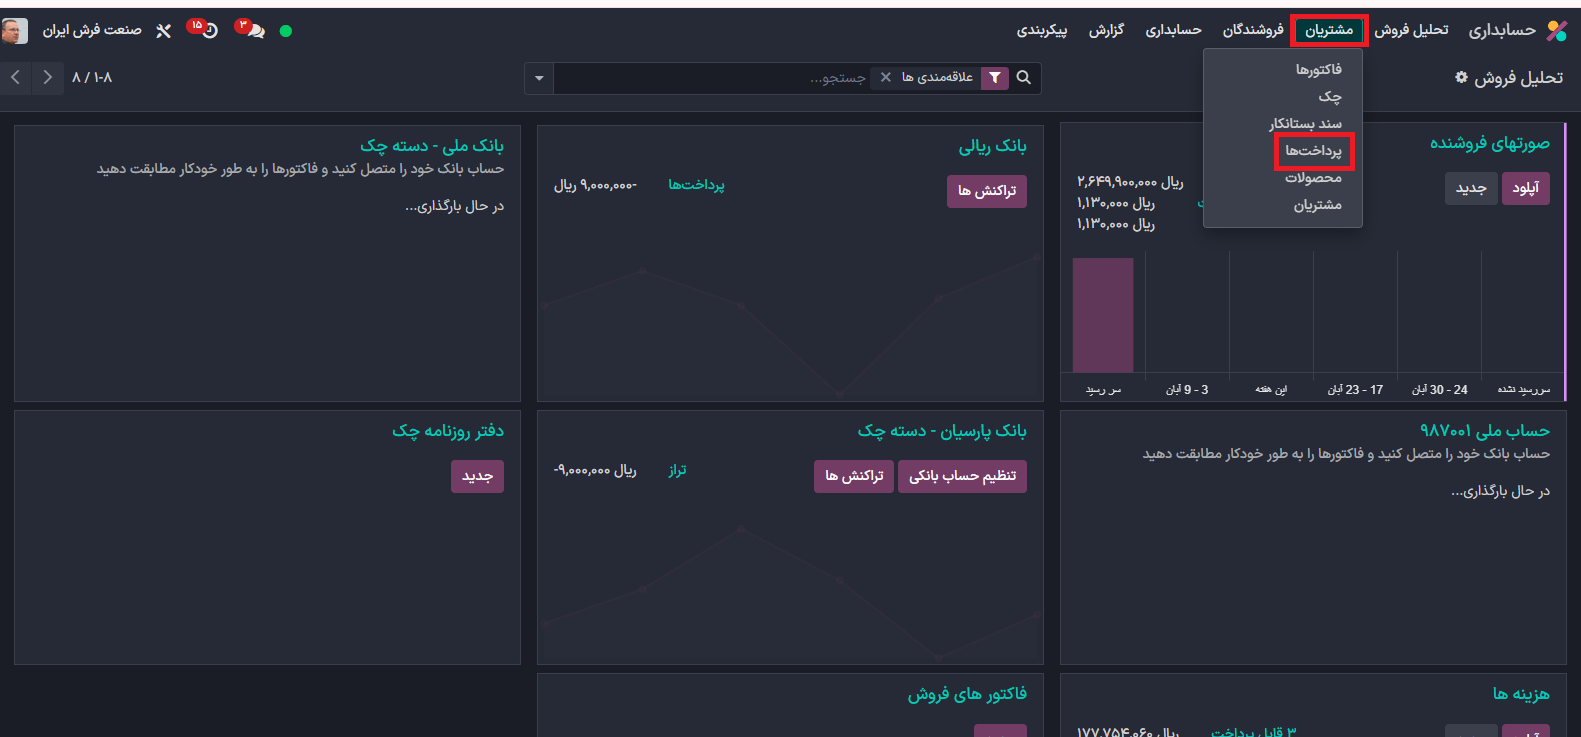Select محصولات from the open dropdown menu
Image resolution: width=1581 pixels, height=737 pixels.
click(1313, 178)
